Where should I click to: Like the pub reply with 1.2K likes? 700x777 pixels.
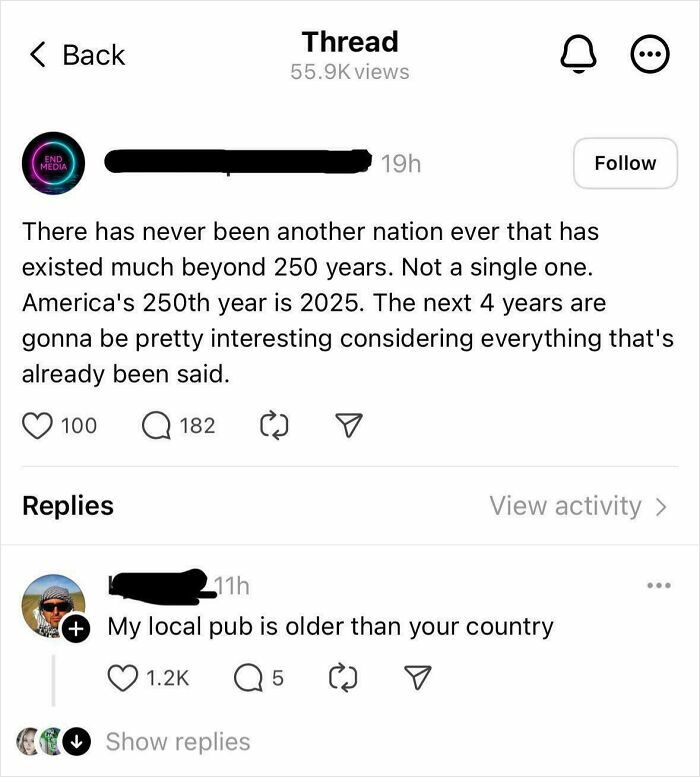(x=123, y=678)
